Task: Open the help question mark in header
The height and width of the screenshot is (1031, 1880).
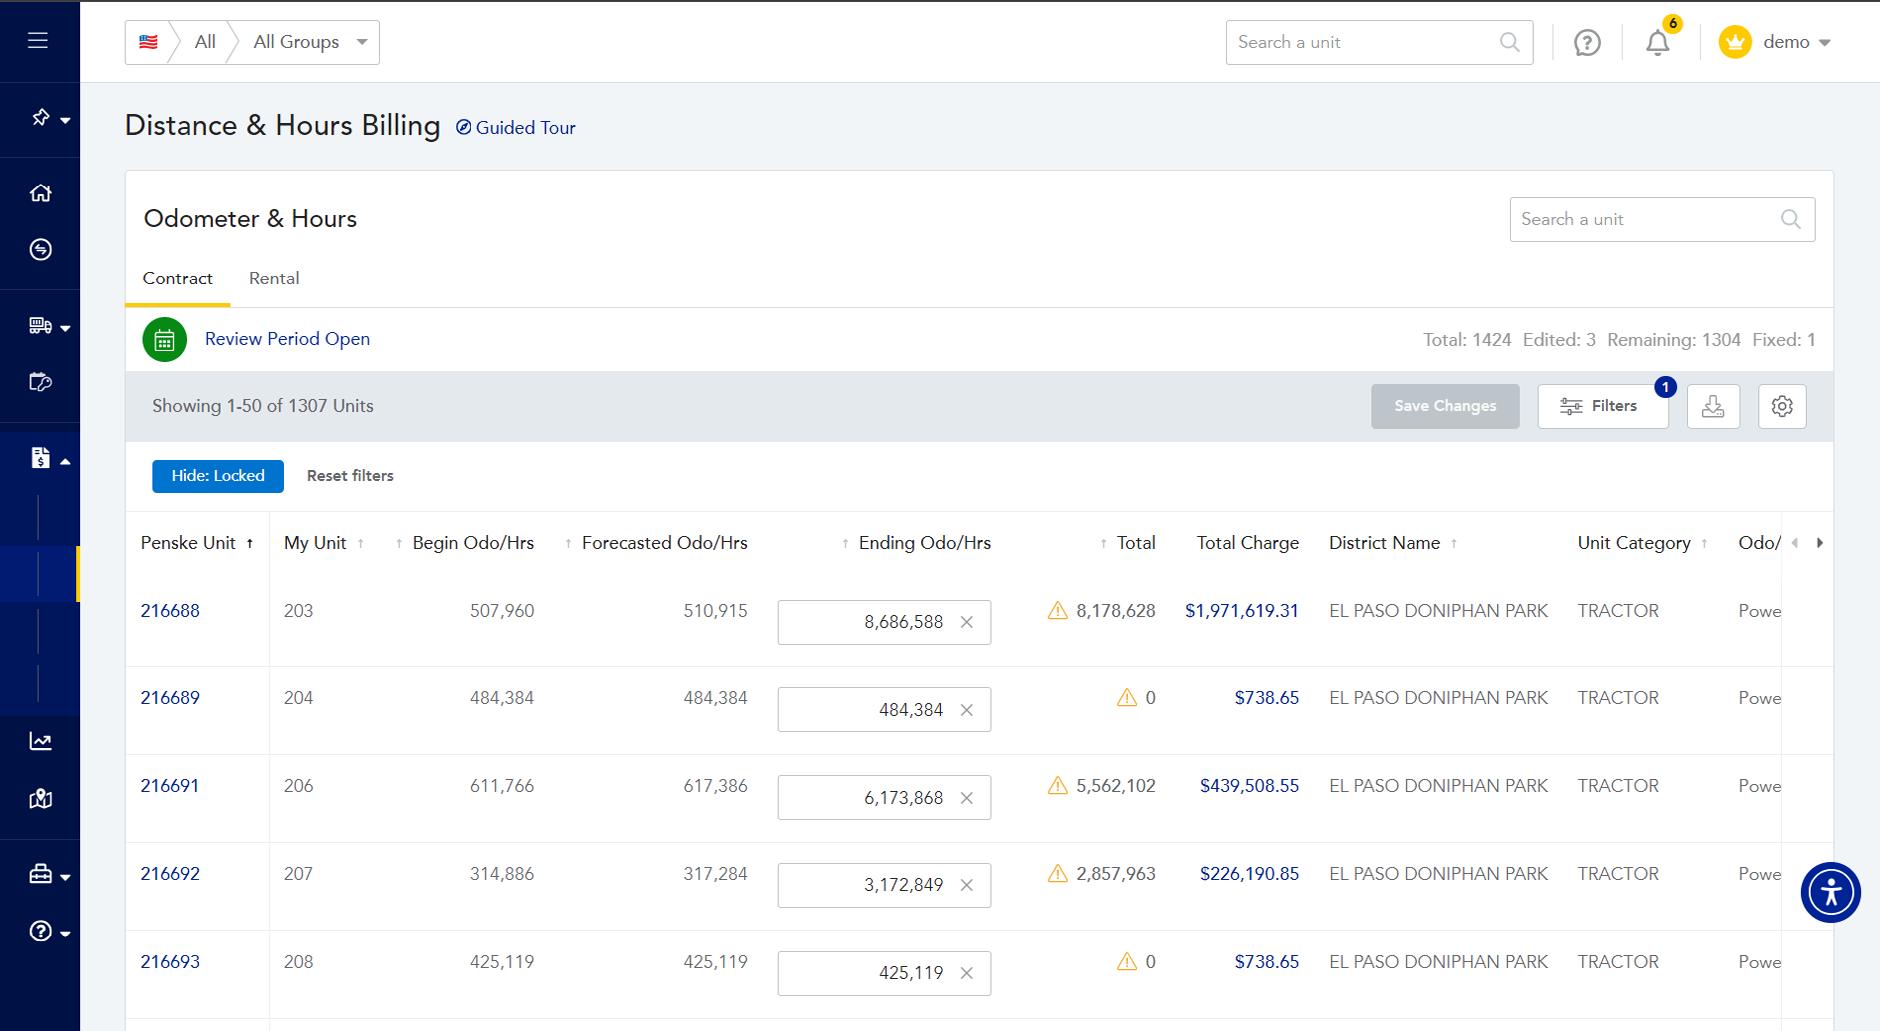Action: pyautogui.click(x=1587, y=42)
